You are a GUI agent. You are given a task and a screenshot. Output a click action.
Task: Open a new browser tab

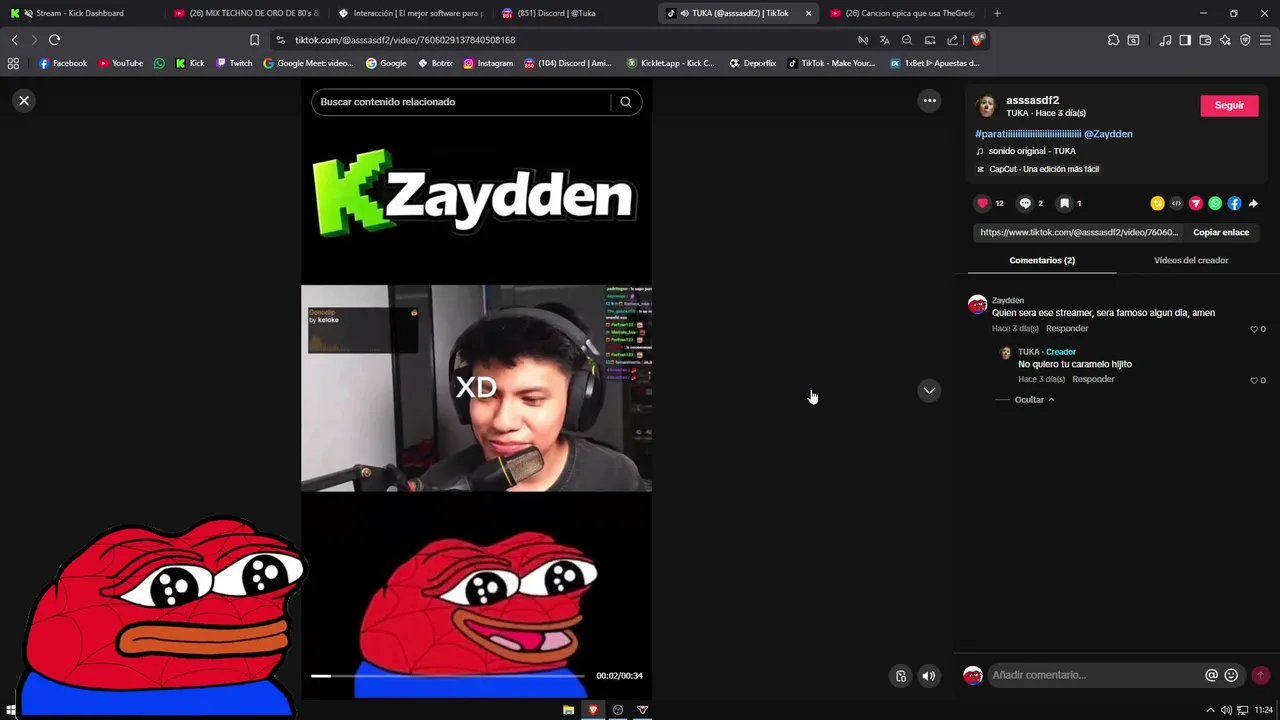point(997,13)
